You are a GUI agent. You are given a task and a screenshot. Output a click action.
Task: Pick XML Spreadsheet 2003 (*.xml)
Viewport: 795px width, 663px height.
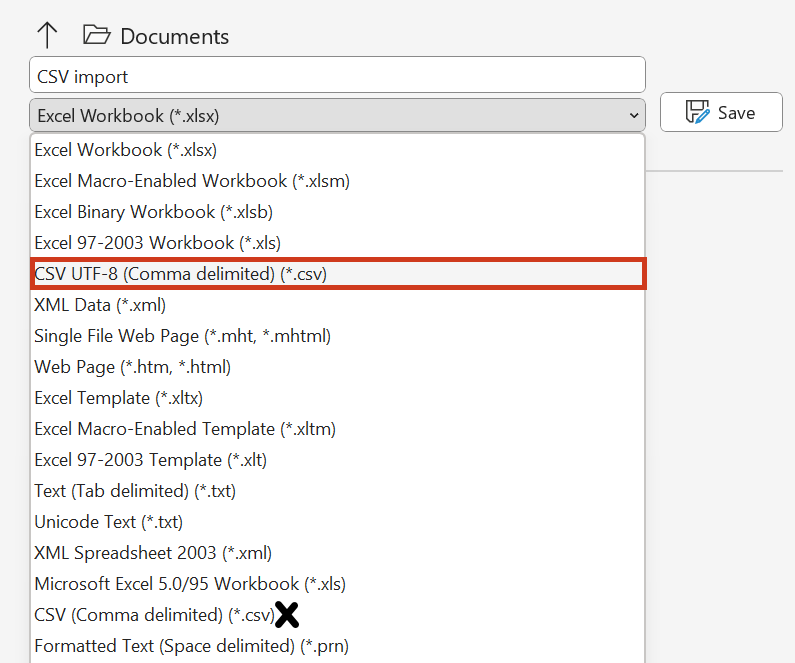pyautogui.click(x=337, y=552)
